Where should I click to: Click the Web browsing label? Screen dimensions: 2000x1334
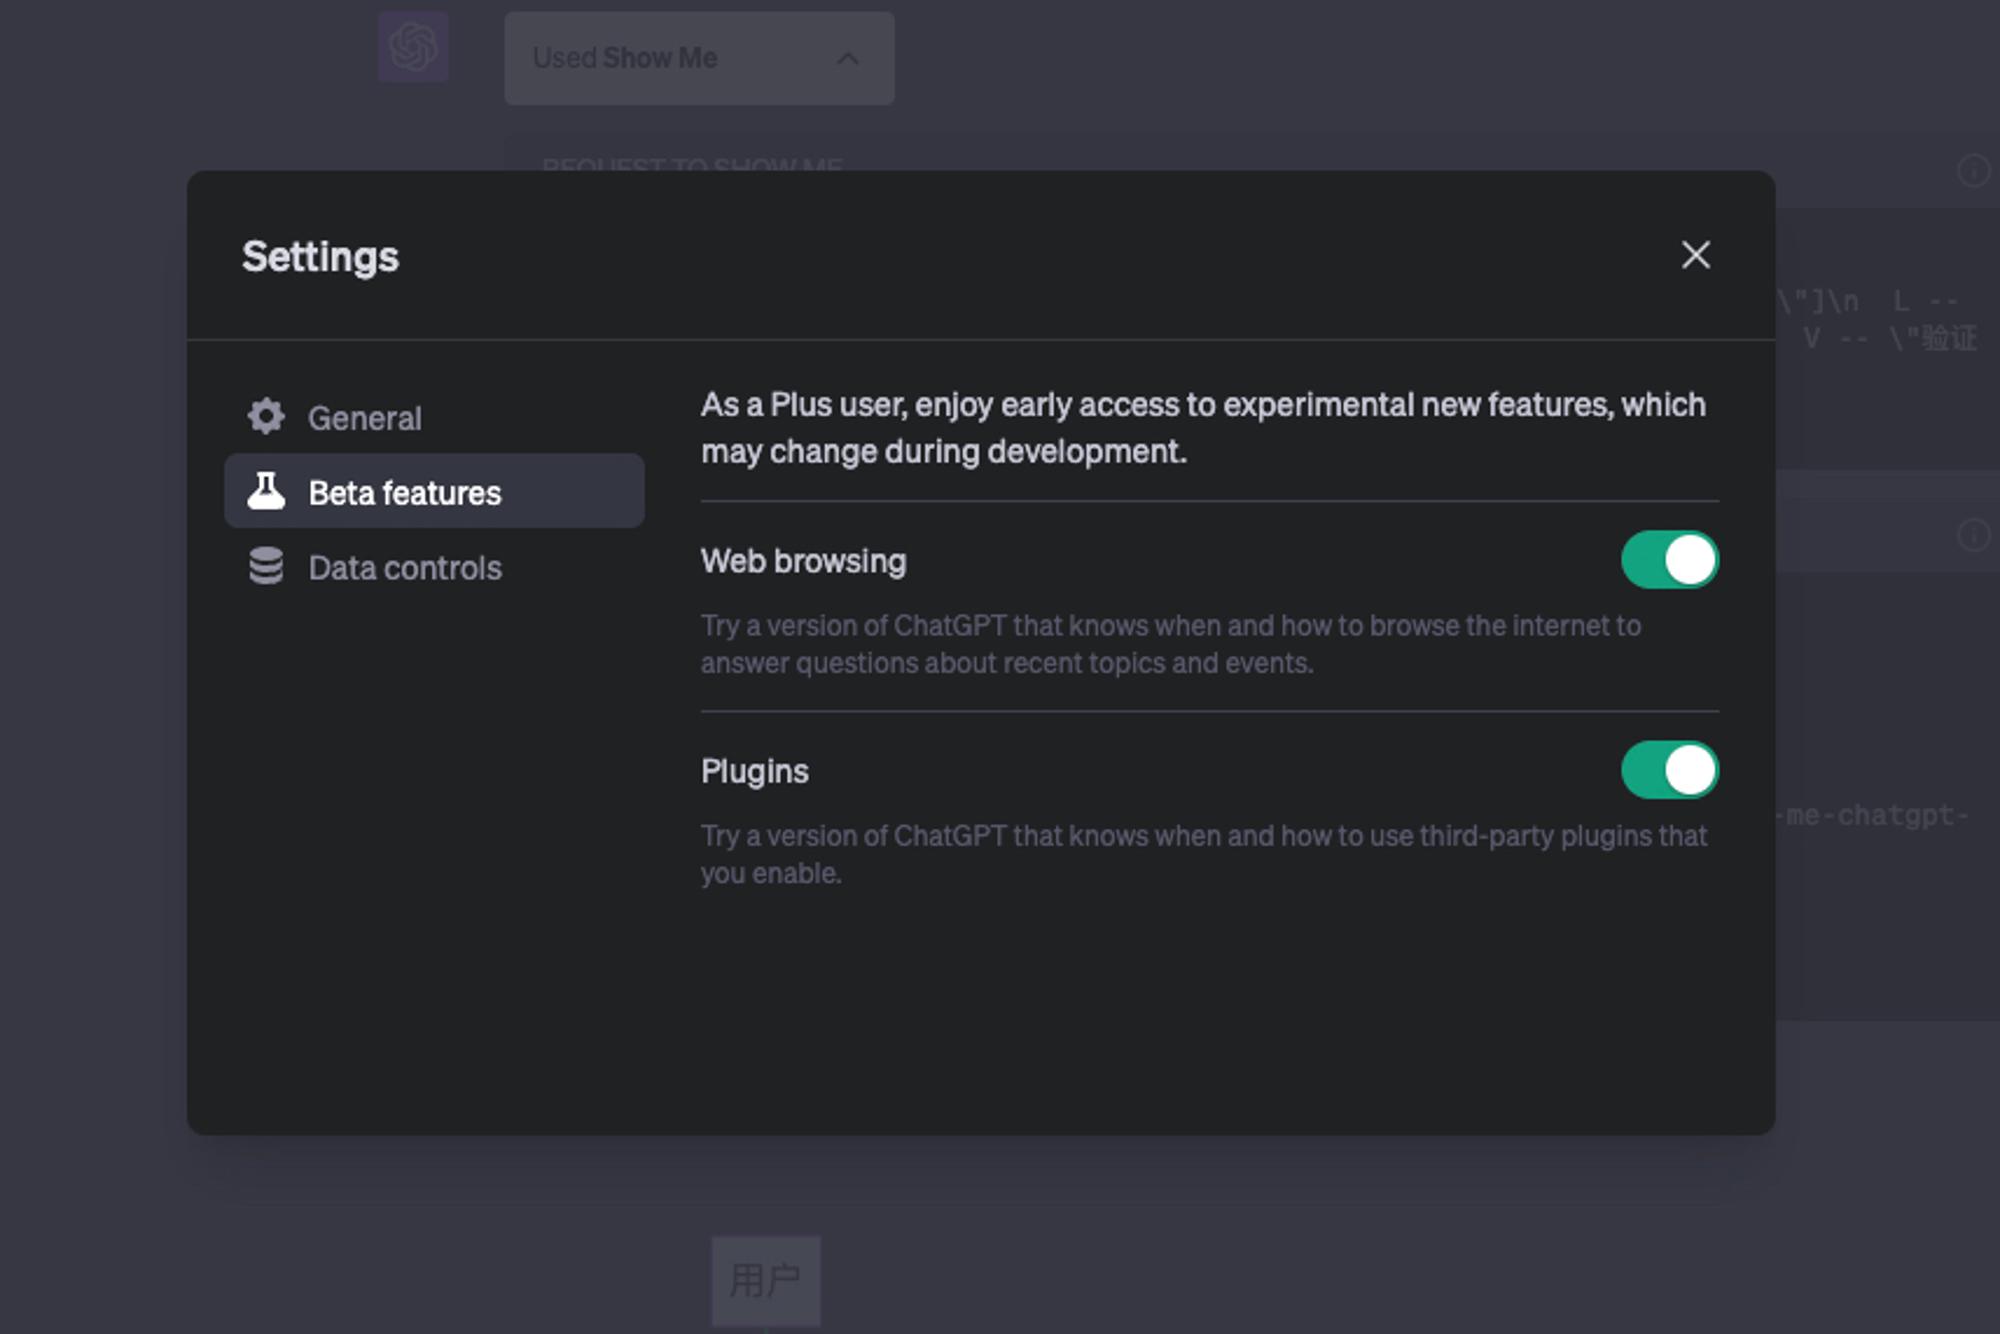point(803,561)
